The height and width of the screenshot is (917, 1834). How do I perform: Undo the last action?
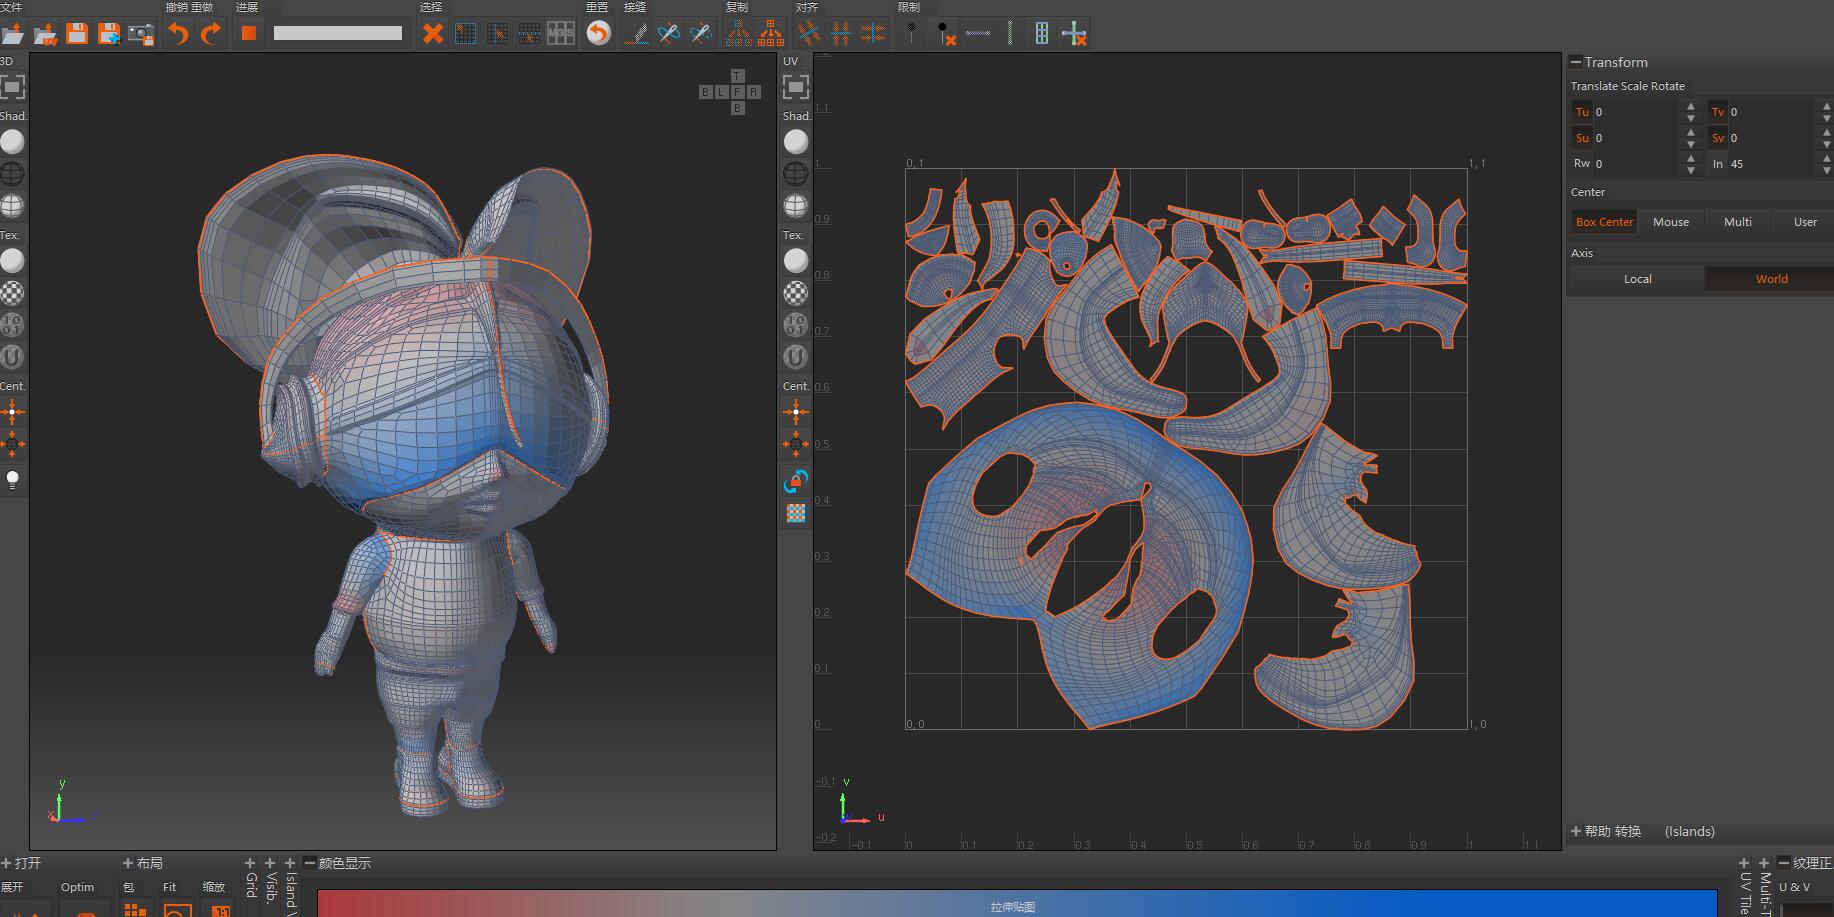click(178, 34)
